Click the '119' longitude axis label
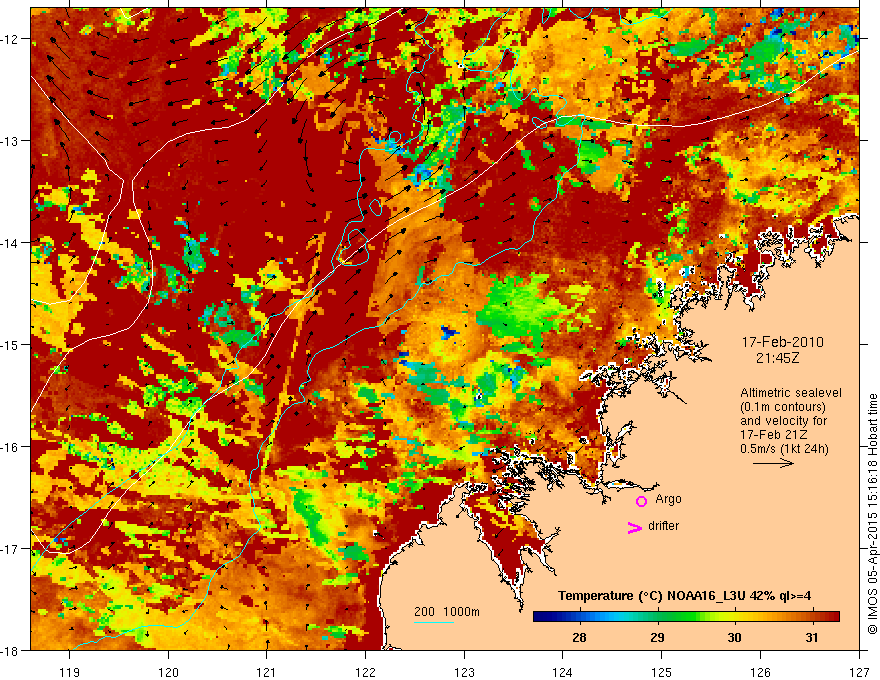This screenshot has width=880, height=680. [70, 672]
